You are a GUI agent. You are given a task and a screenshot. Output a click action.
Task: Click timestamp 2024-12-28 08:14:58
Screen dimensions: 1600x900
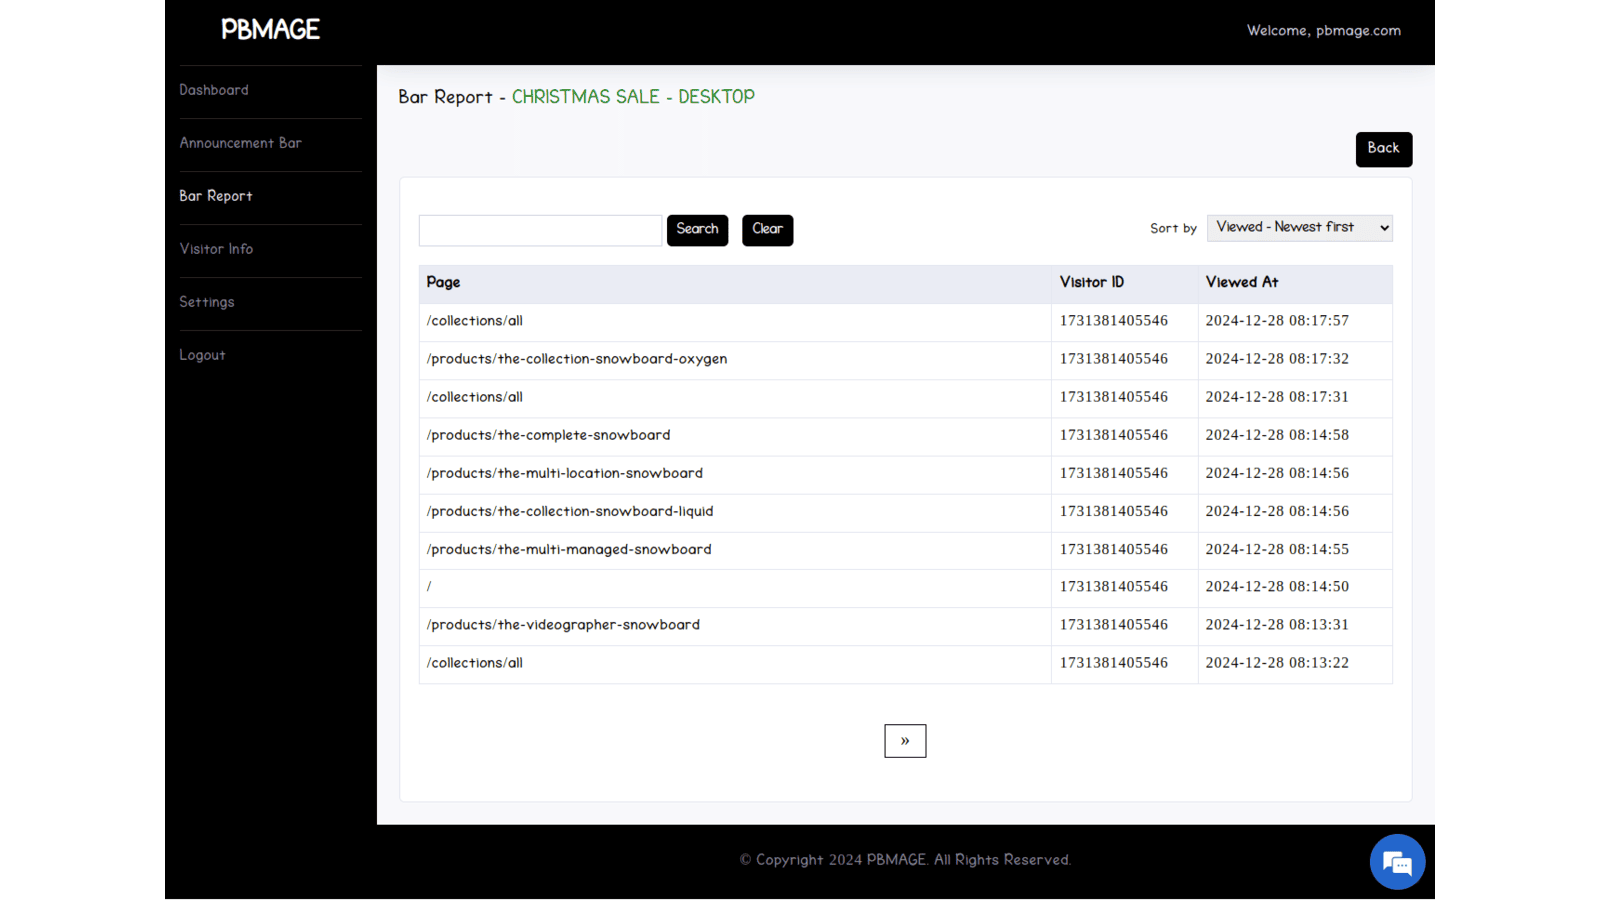tap(1277, 435)
